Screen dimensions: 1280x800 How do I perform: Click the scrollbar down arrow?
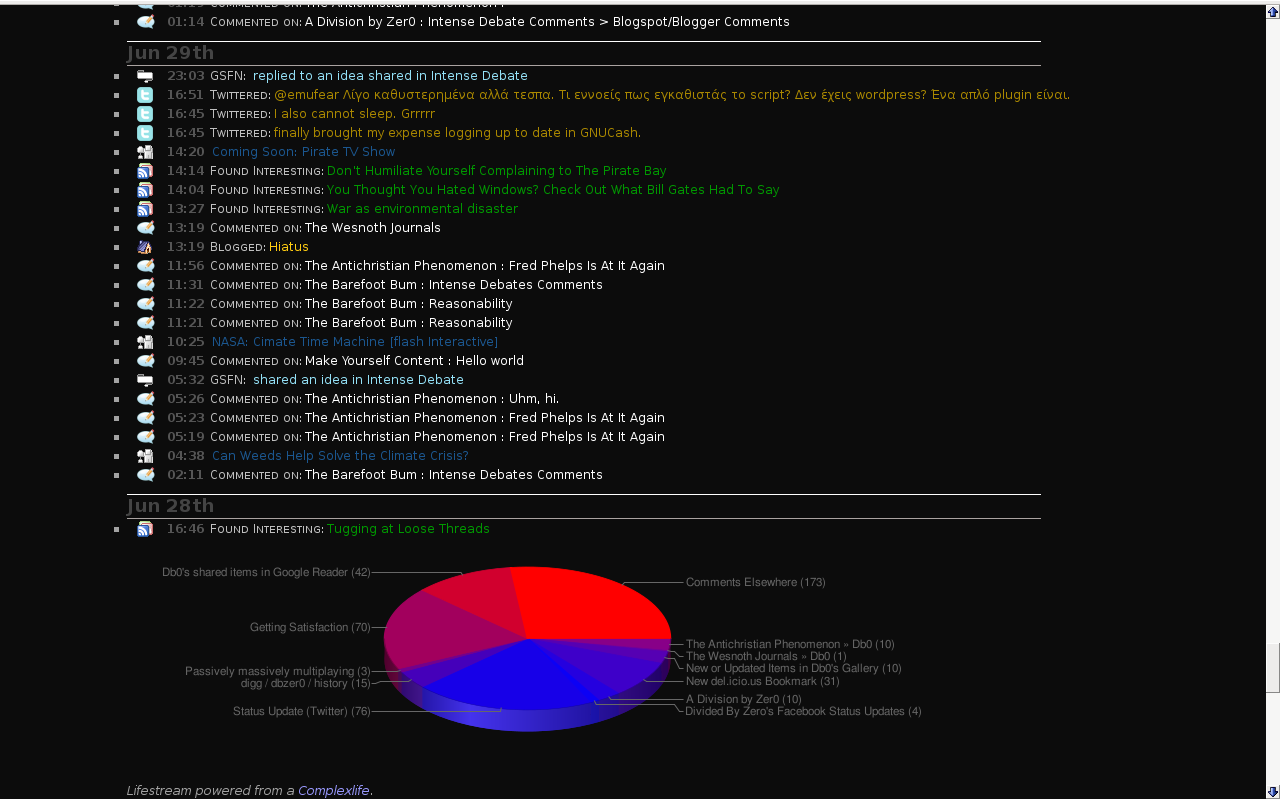(x=1273, y=792)
